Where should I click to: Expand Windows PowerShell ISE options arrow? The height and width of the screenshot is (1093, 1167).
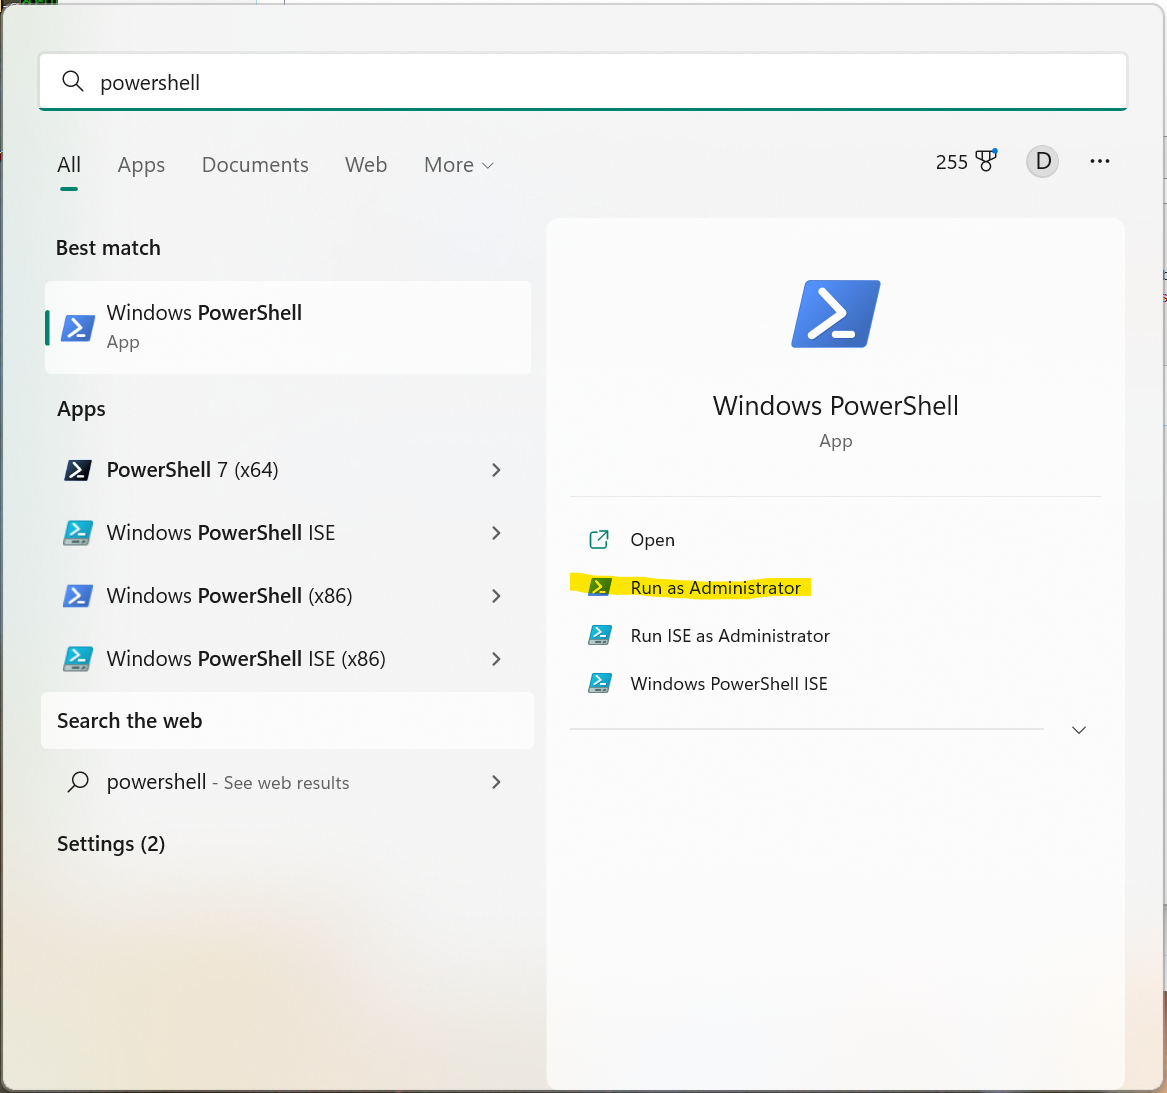(x=496, y=533)
